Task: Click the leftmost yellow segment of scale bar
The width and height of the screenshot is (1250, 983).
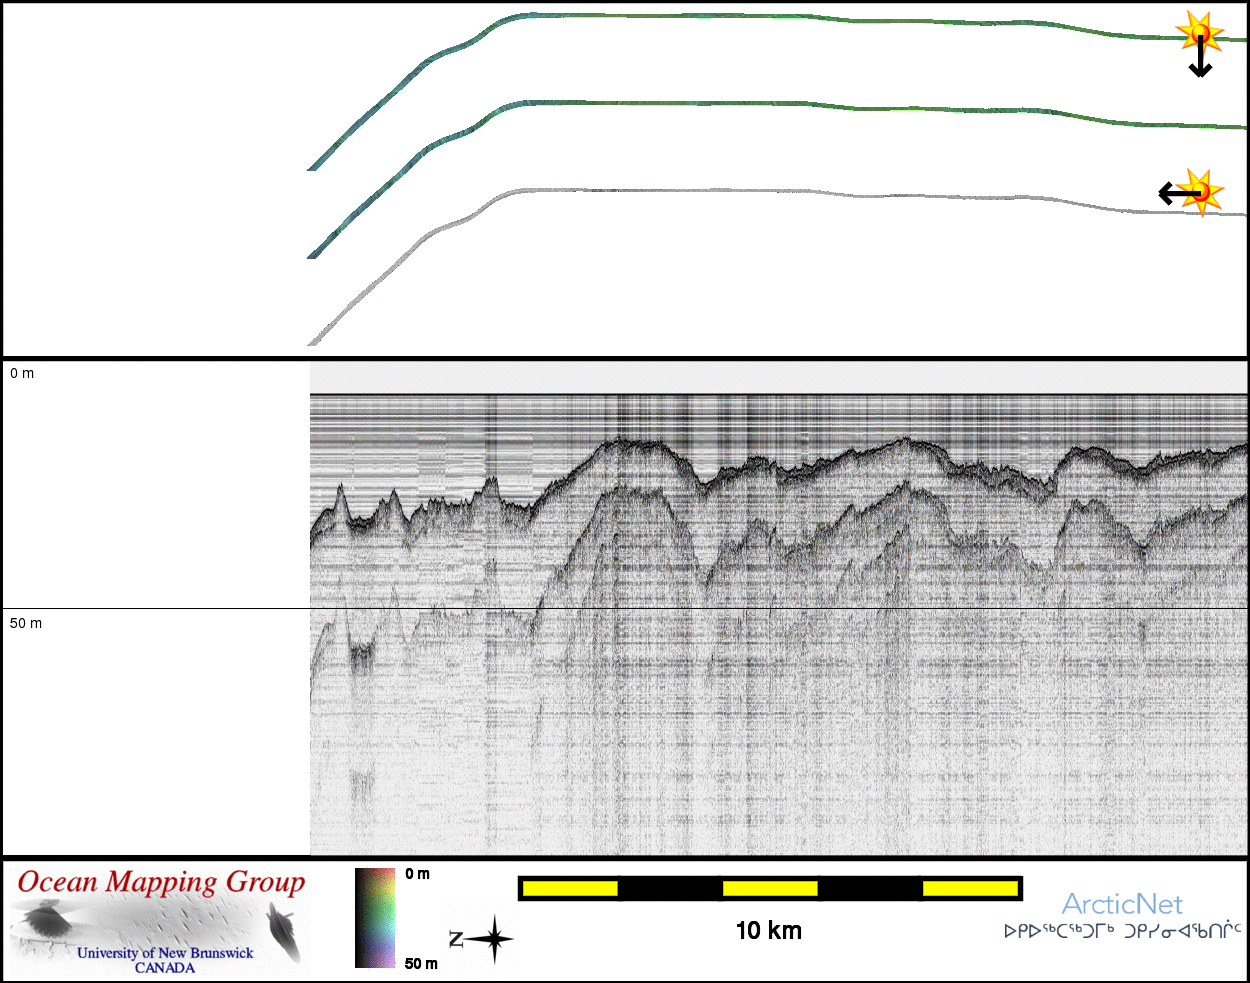Action: 570,888
